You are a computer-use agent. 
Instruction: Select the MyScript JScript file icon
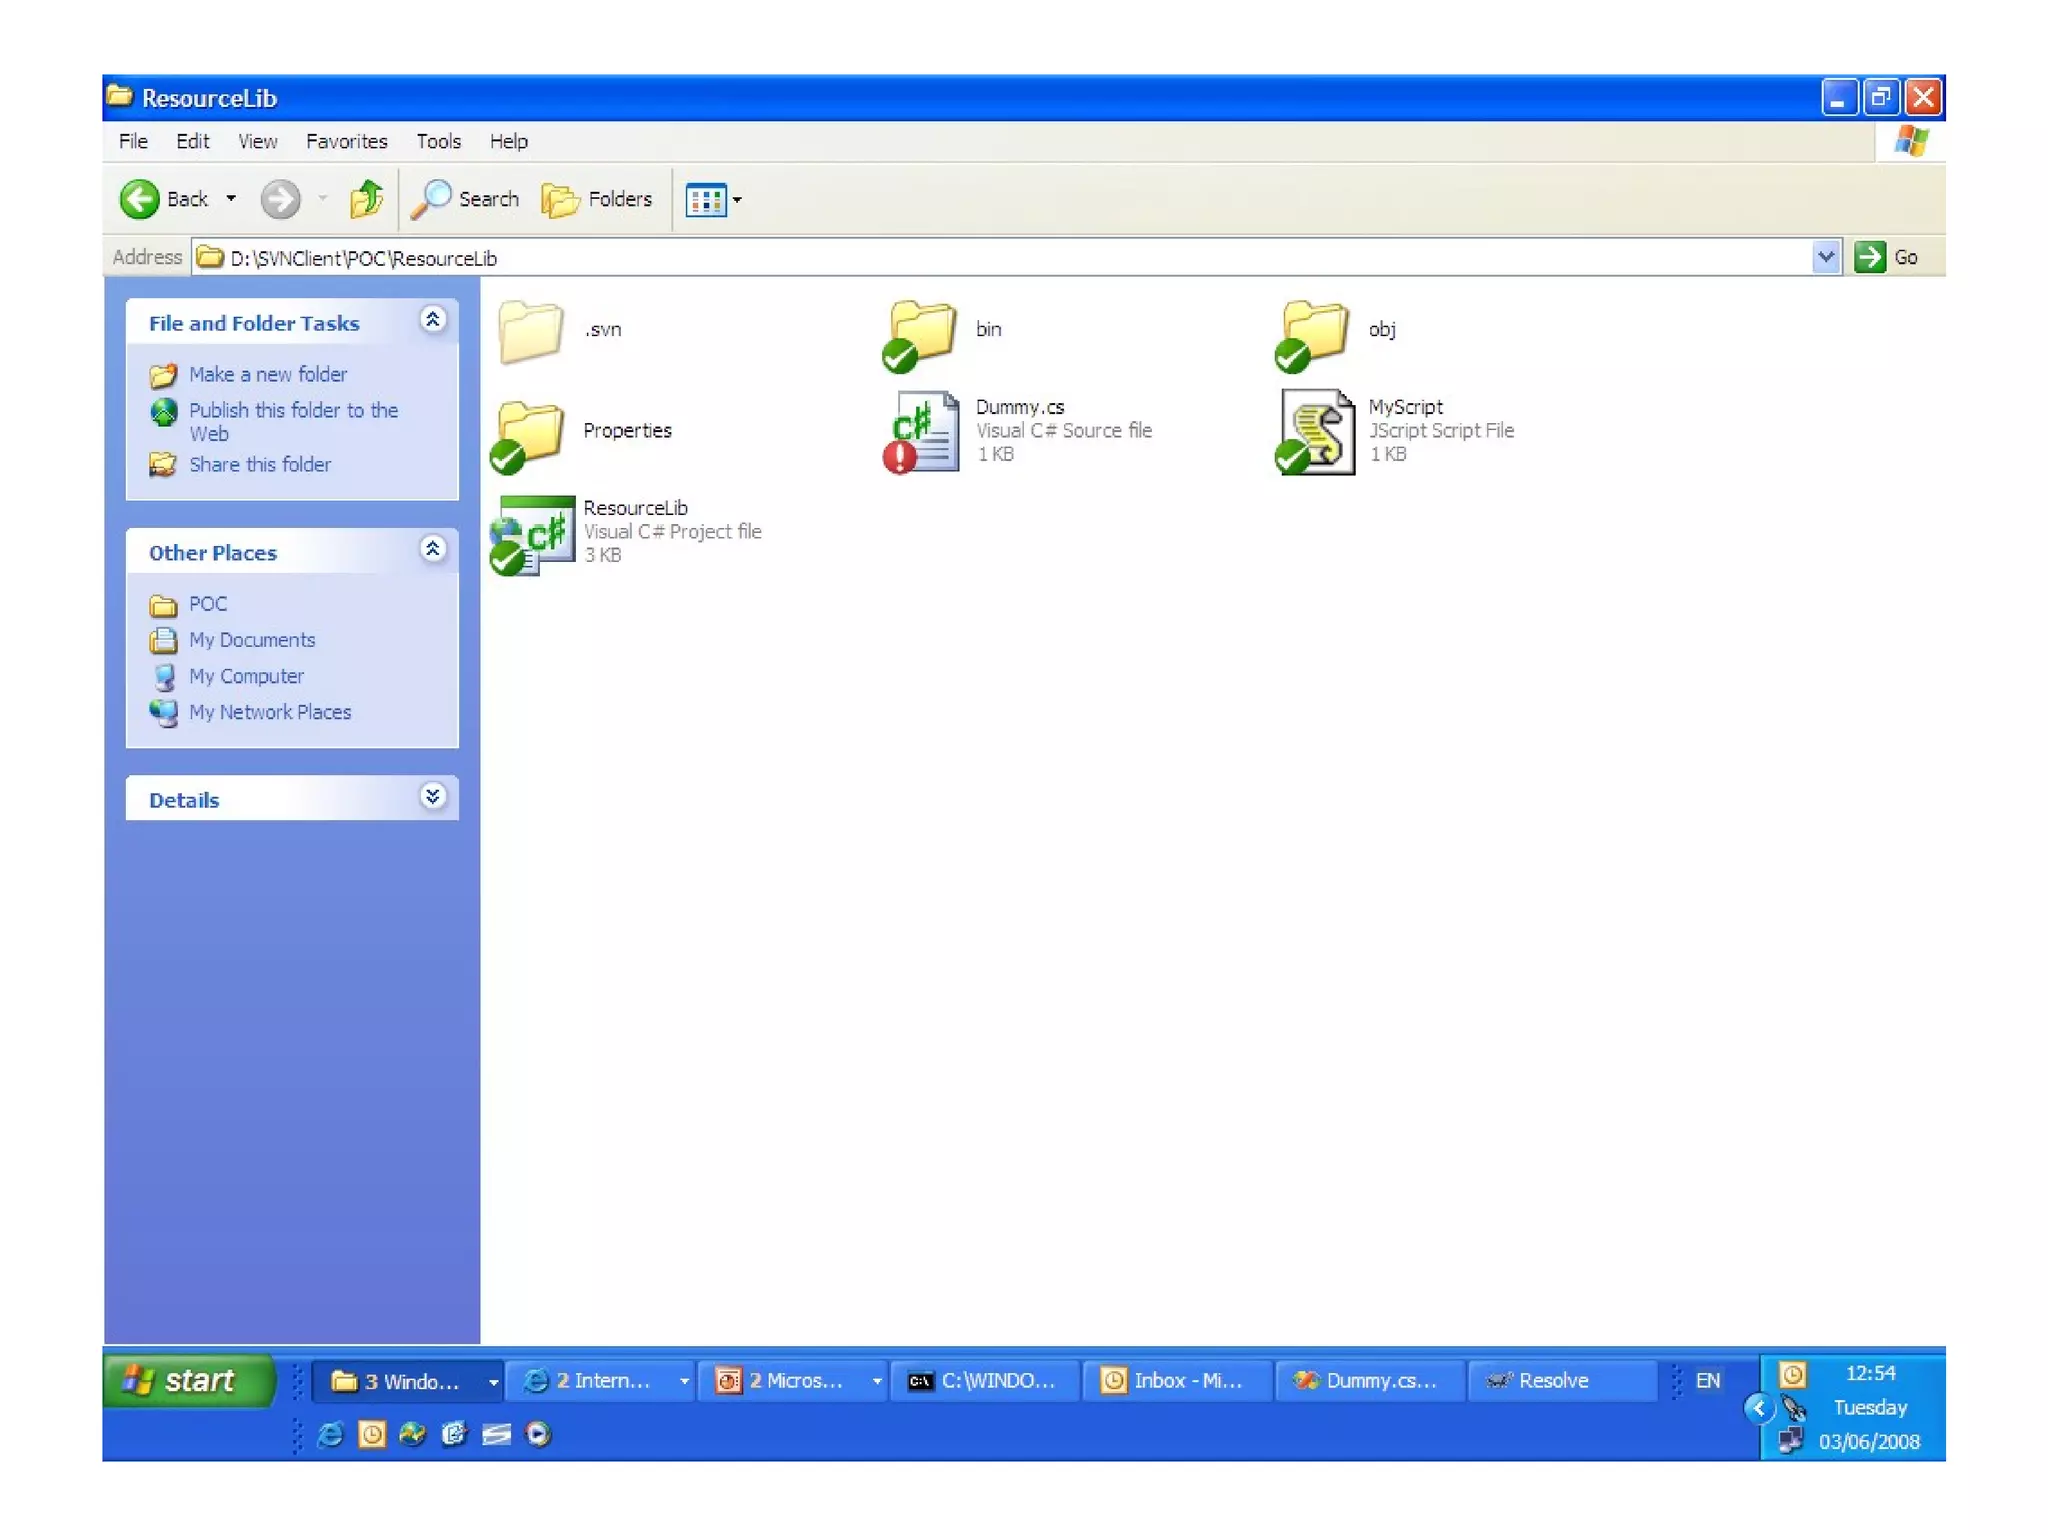[x=1316, y=431]
